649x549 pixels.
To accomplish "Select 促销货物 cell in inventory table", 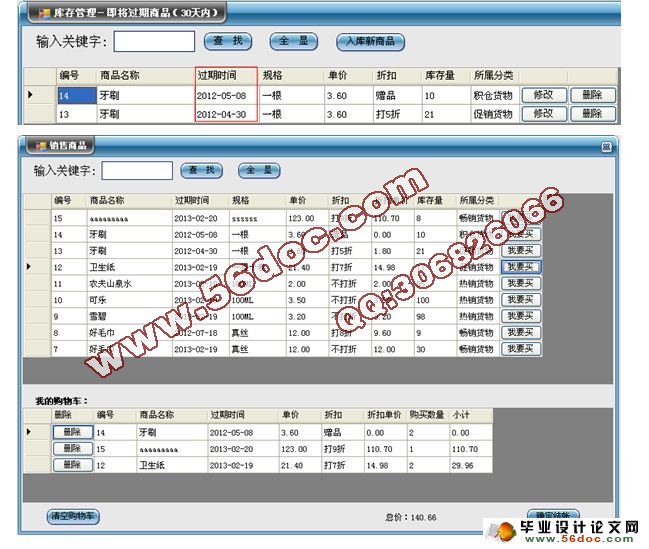I will coord(495,114).
